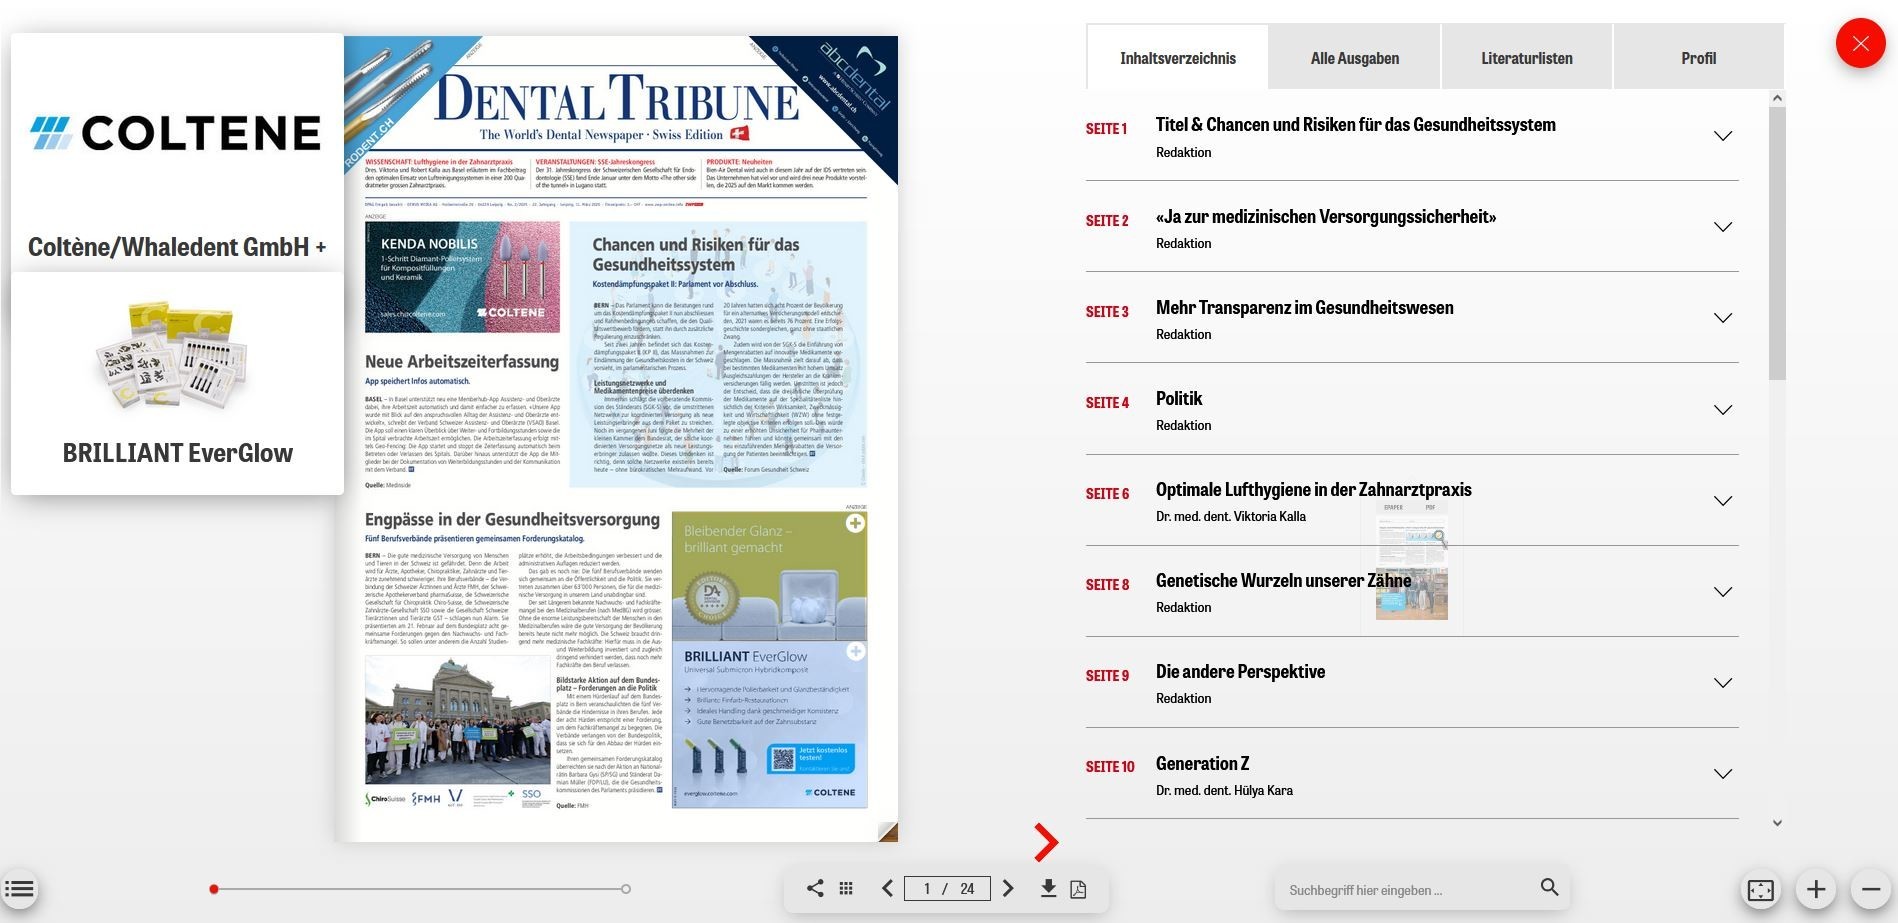The height and width of the screenshot is (923, 1898).
Task: Open article 'Generation Z'
Action: coord(1202,764)
